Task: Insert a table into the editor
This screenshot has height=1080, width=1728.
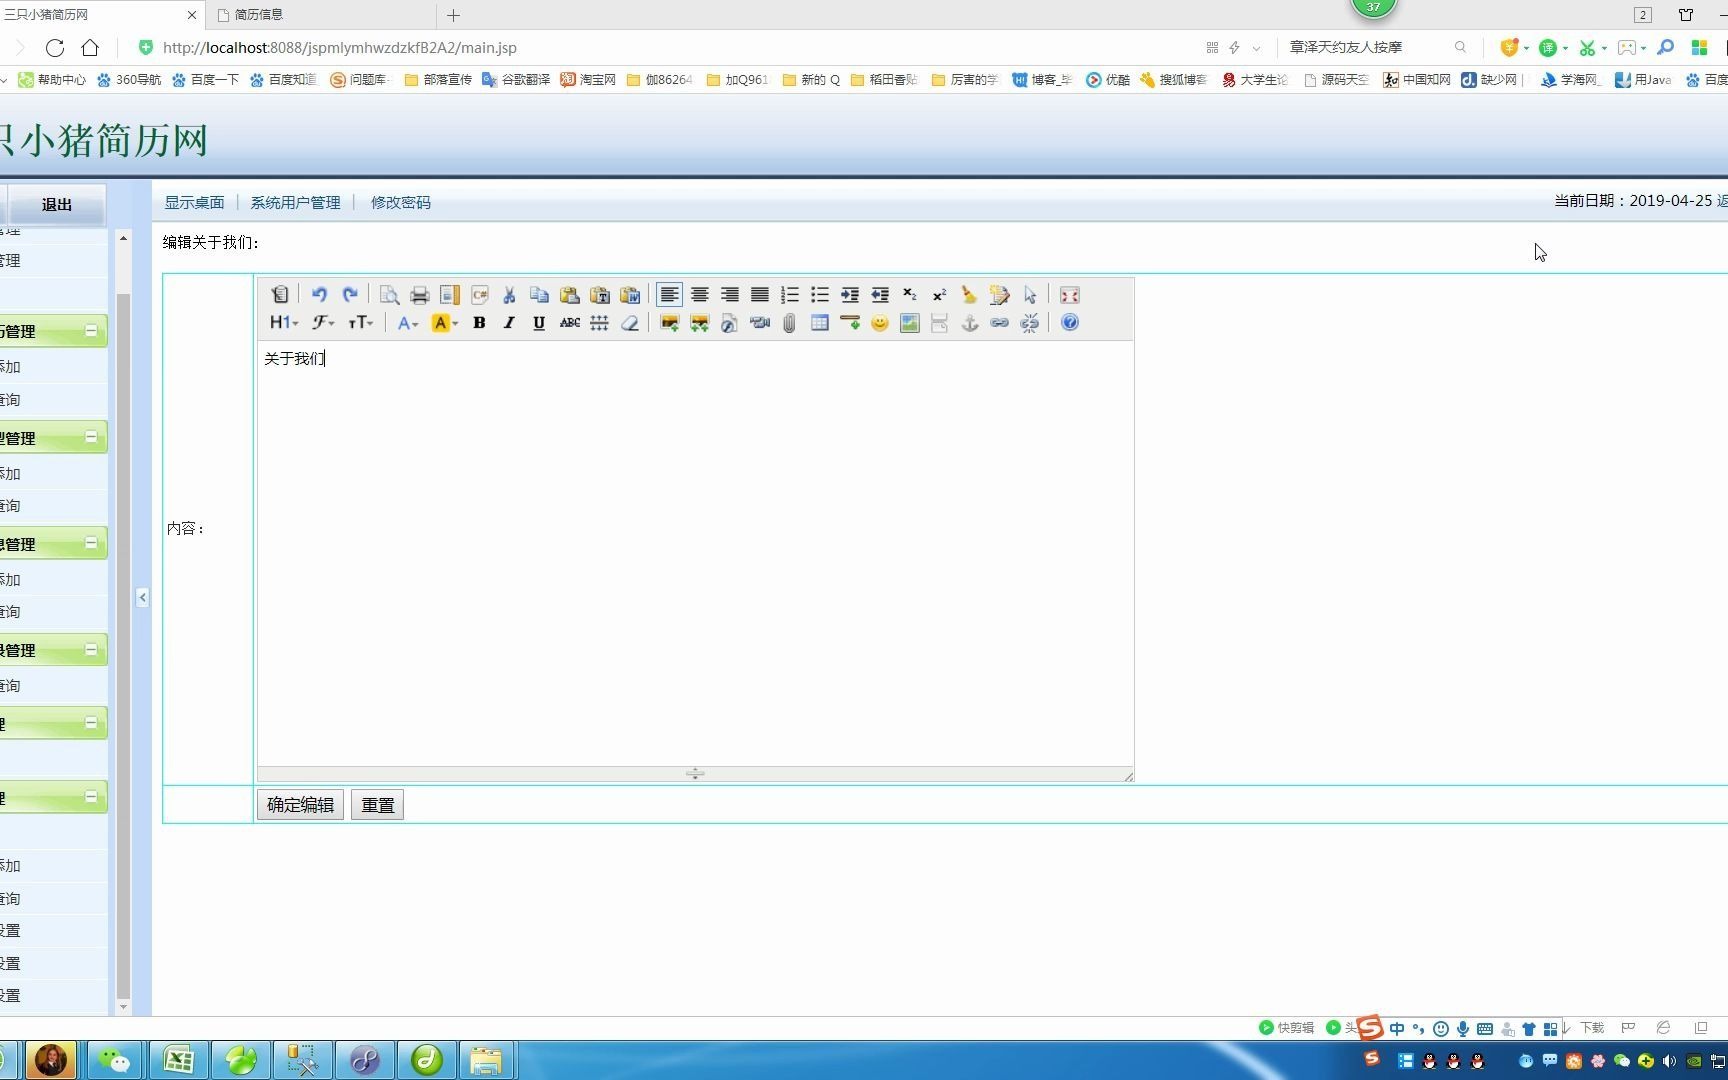Action: (819, 323)
